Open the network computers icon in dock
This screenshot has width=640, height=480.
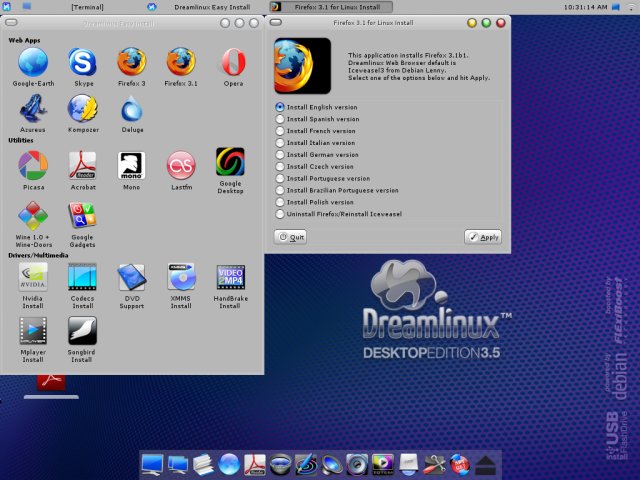178,465
